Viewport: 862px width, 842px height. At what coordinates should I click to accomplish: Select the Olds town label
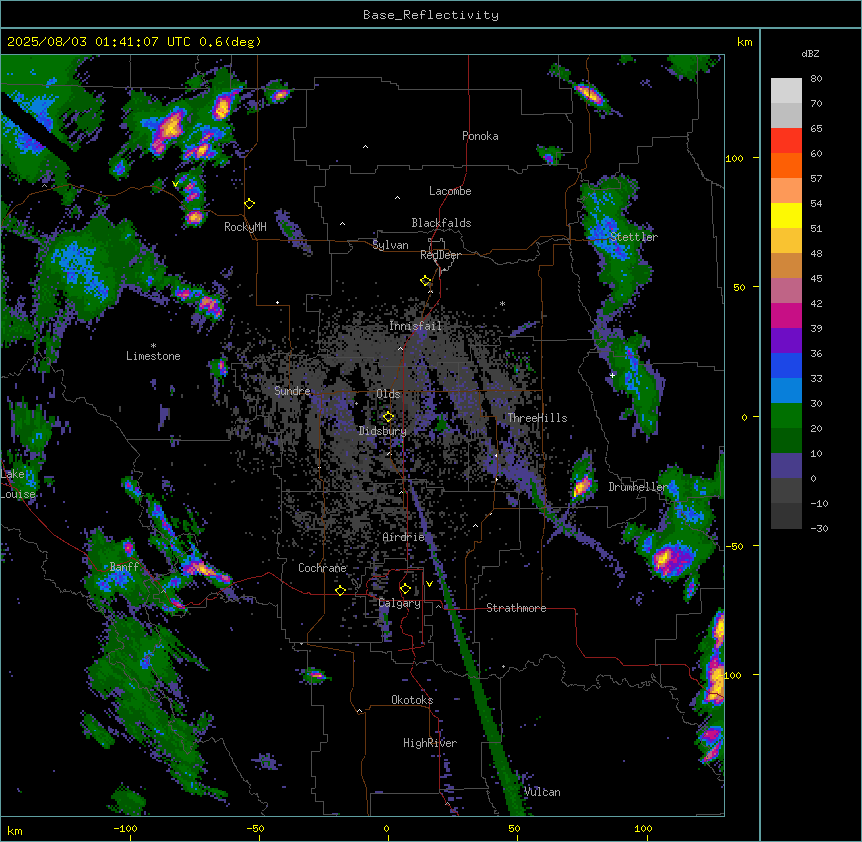click(x=388, y=394)
